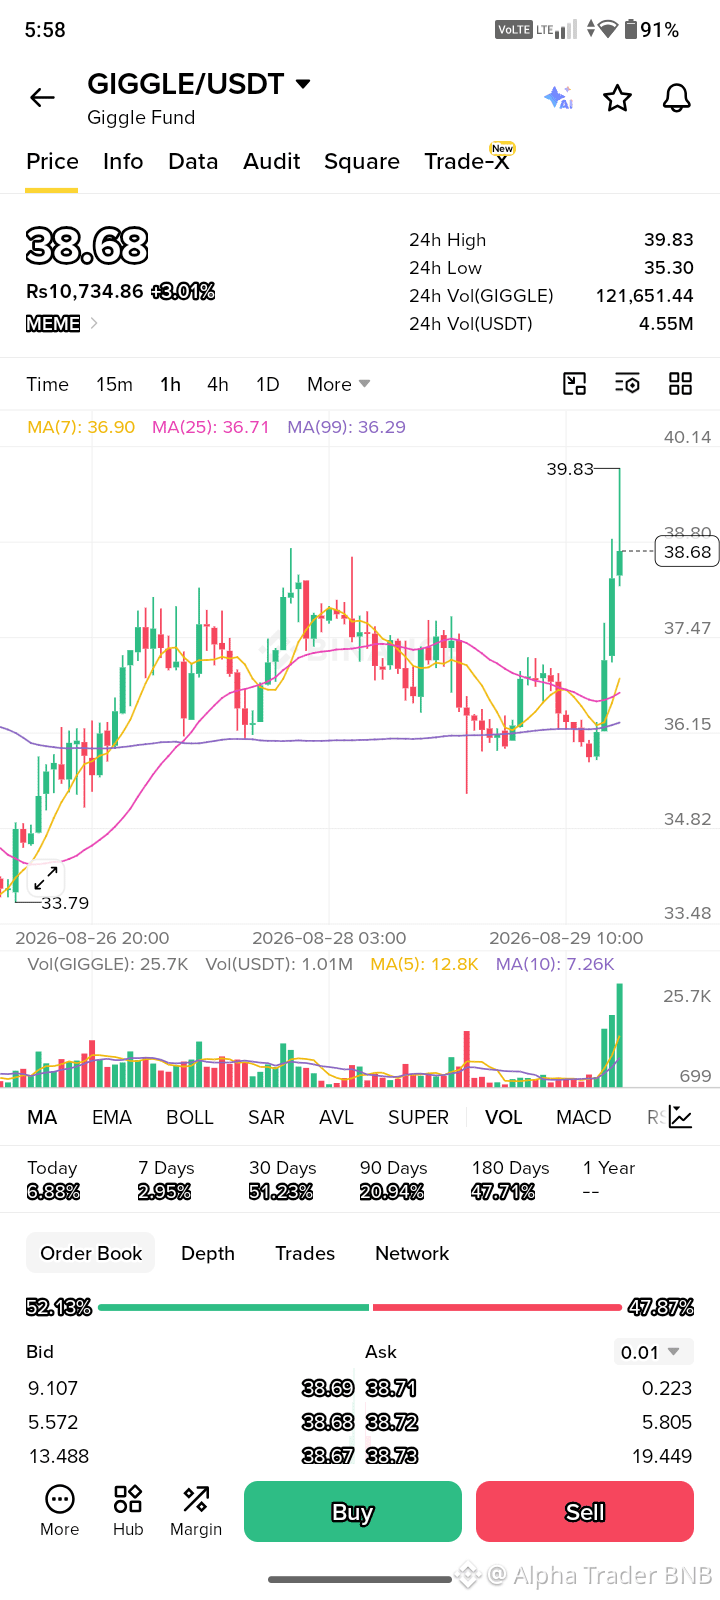Switch to the Info tab
This screenshot has height=1600, width=720.
(x=123, y=162)
